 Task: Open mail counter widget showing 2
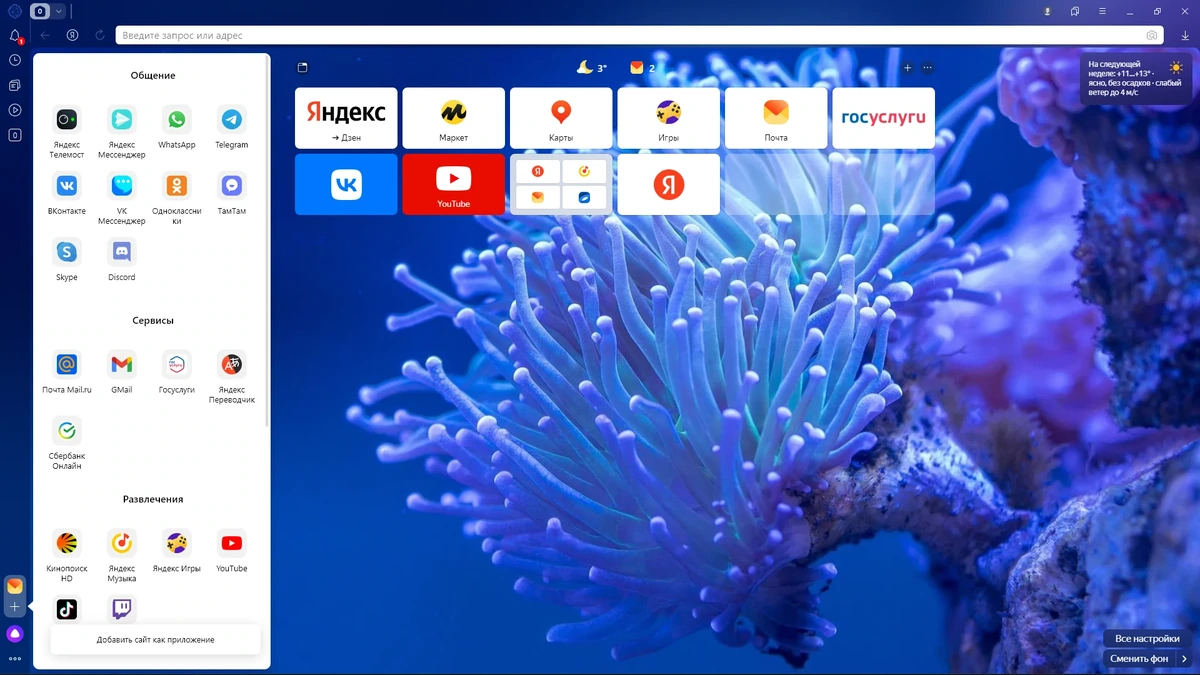point(643,68)
